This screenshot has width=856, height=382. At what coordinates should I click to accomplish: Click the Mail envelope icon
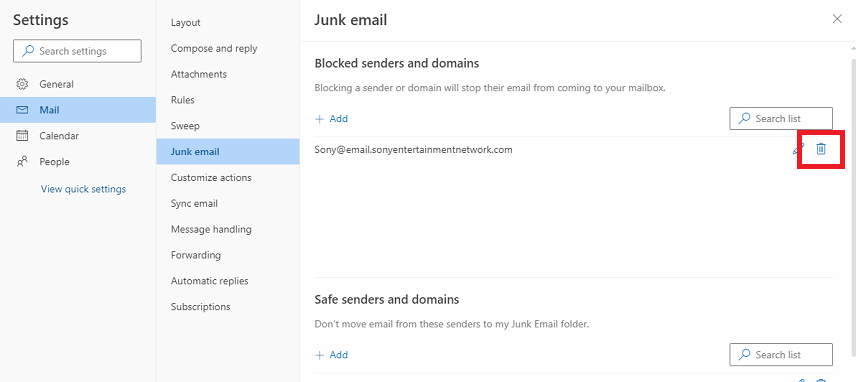pos(22,110)
